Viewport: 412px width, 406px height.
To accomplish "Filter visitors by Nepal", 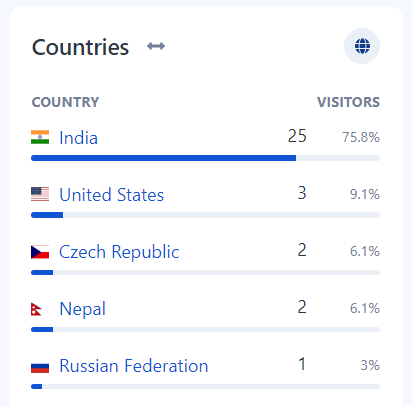I will [82, 309].
